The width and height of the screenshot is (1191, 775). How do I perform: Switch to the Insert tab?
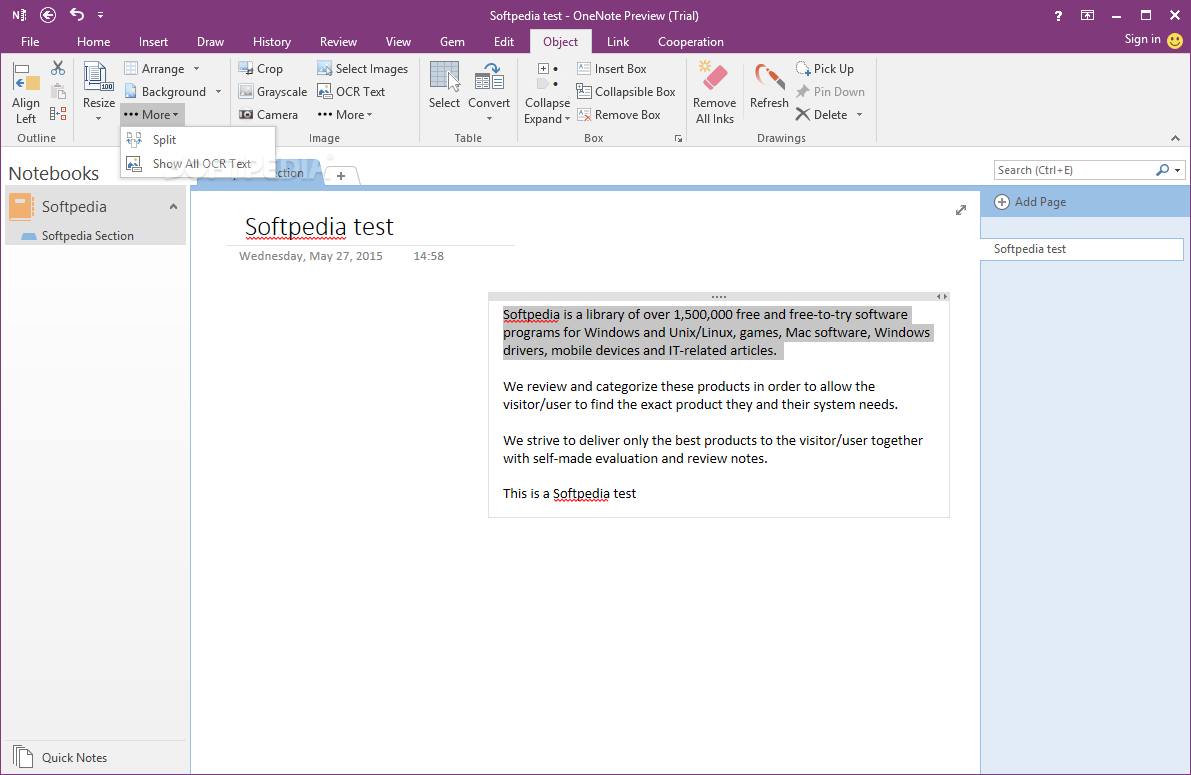tap(153, 42)
